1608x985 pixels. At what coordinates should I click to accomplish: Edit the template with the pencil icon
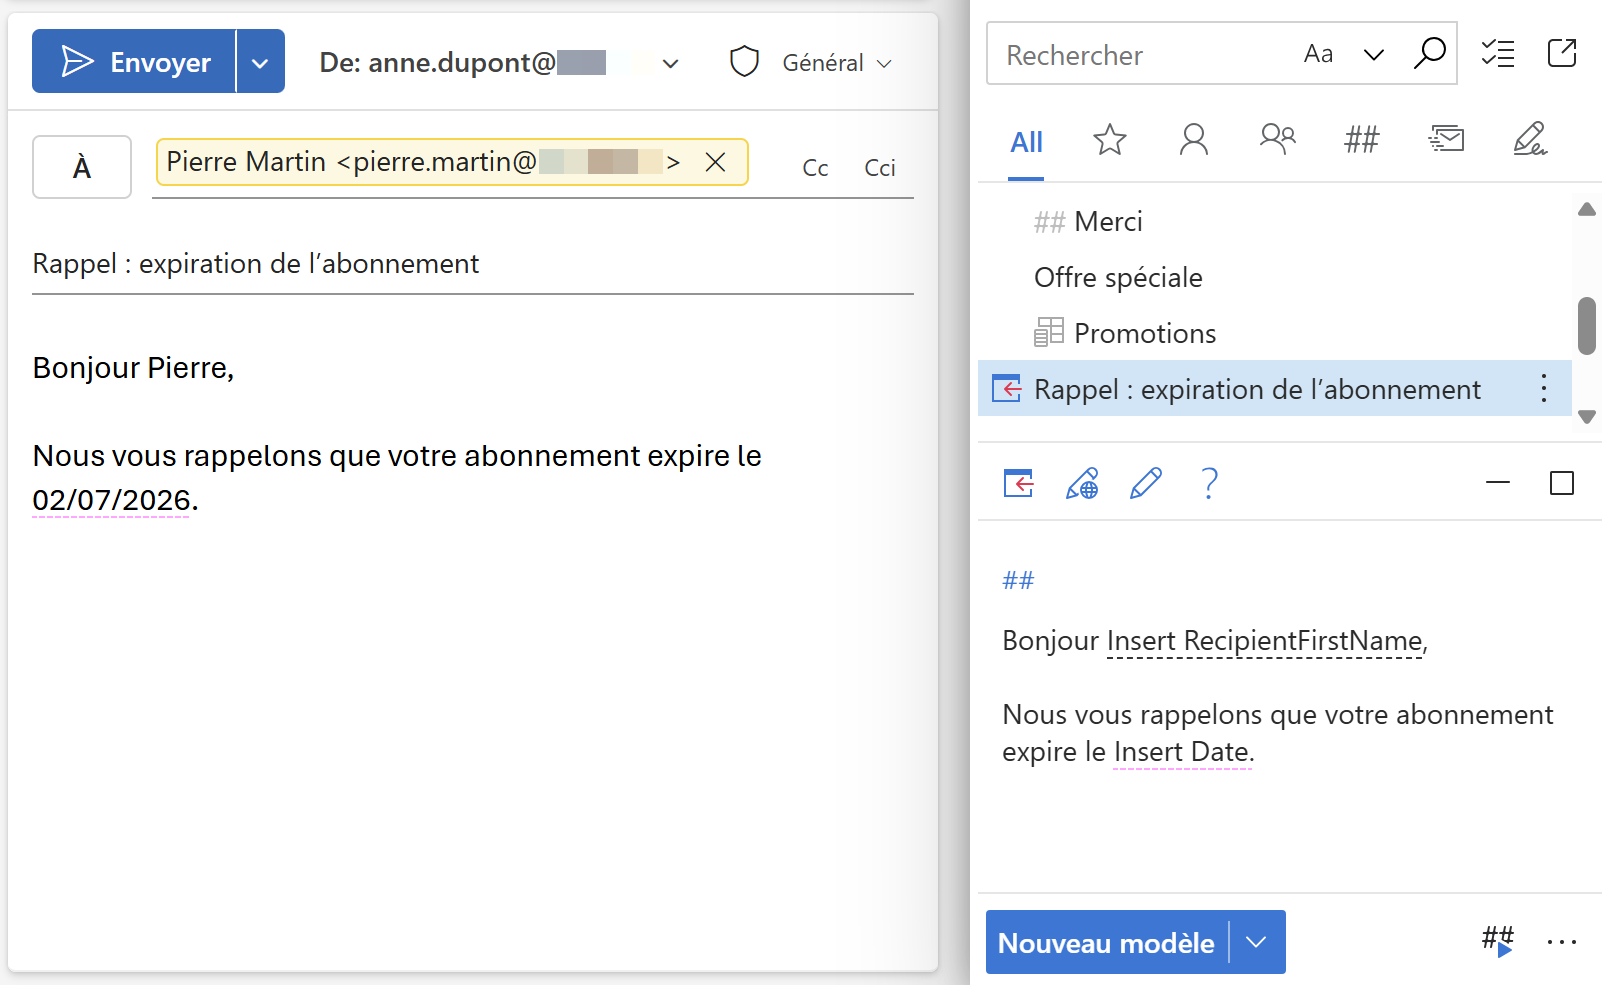coord(1146,483)
